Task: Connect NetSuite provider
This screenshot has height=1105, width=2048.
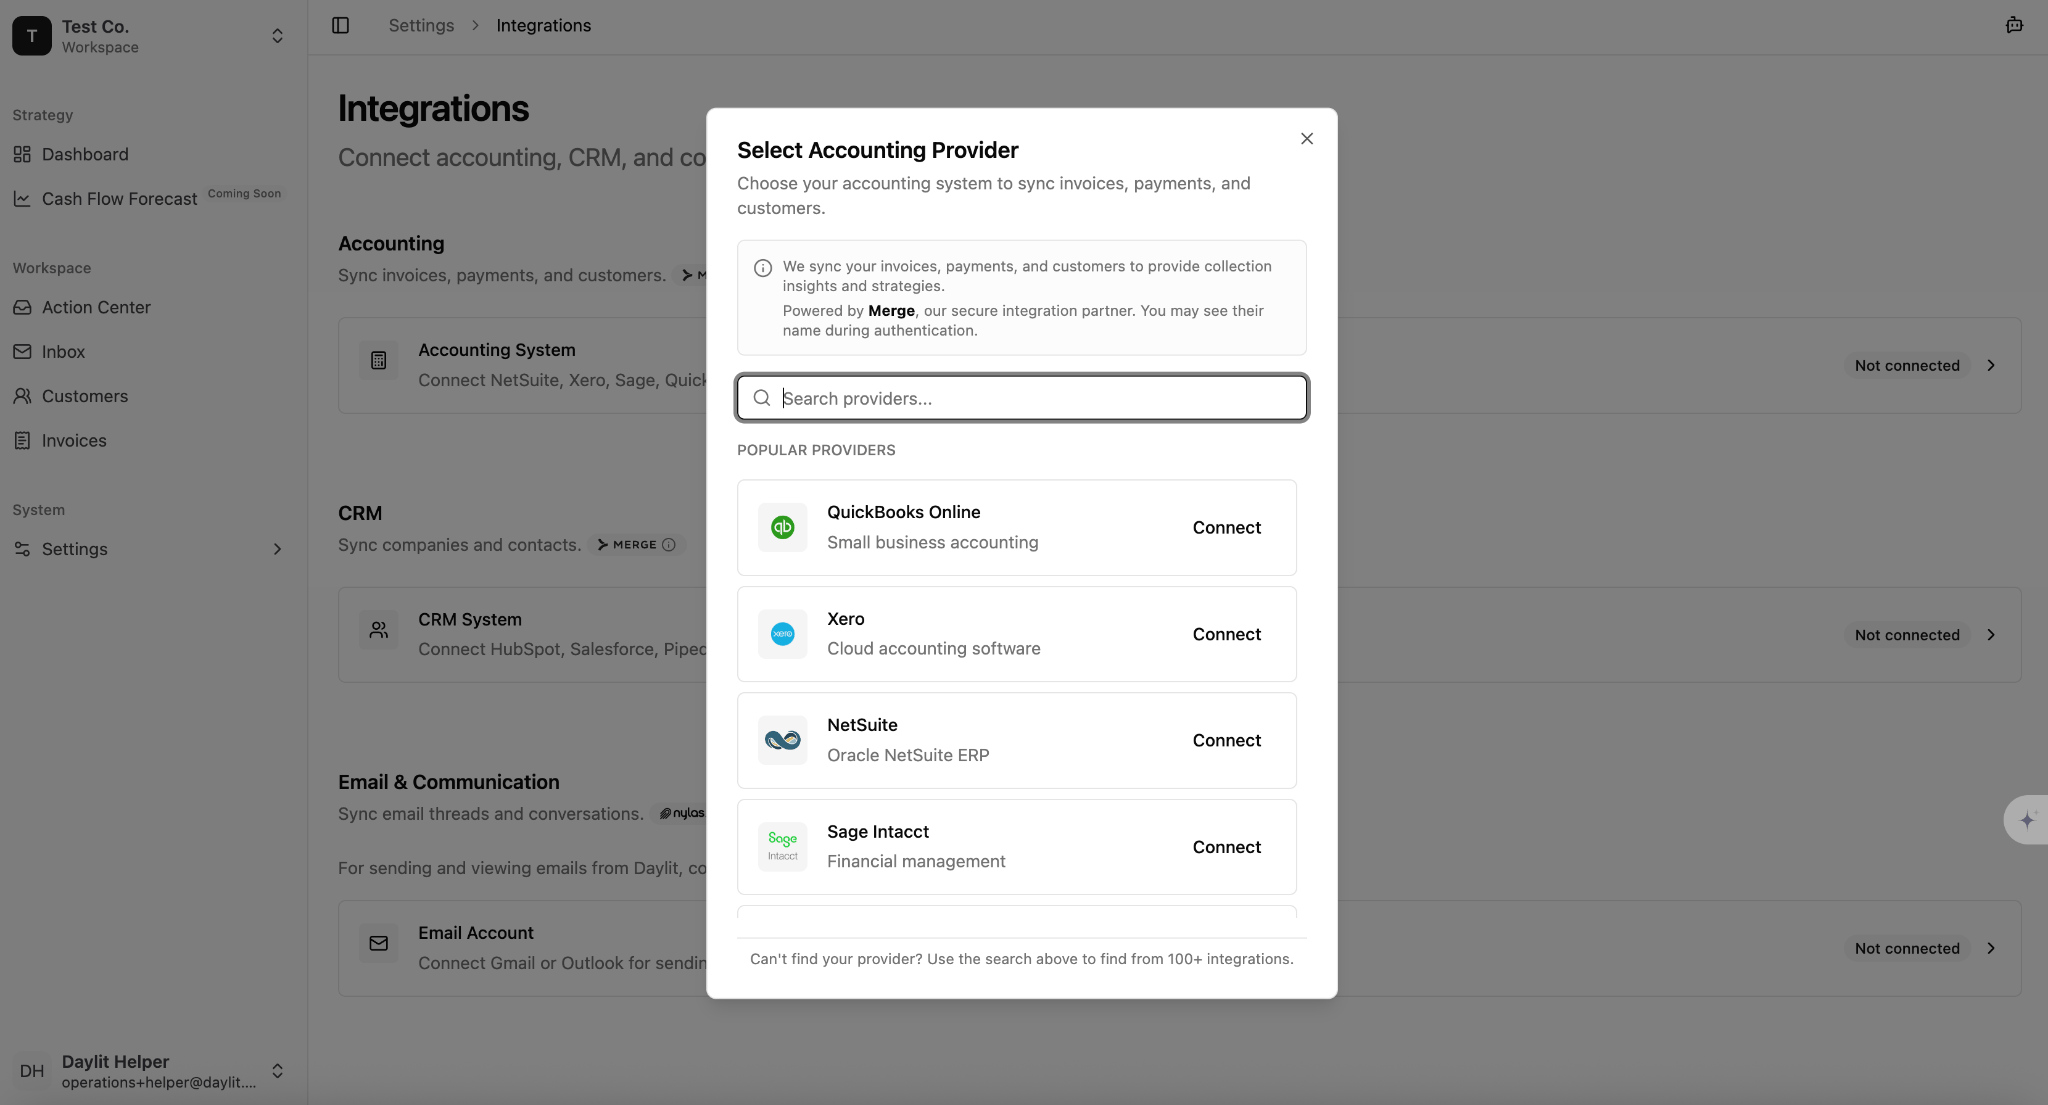Action: 1226,741
